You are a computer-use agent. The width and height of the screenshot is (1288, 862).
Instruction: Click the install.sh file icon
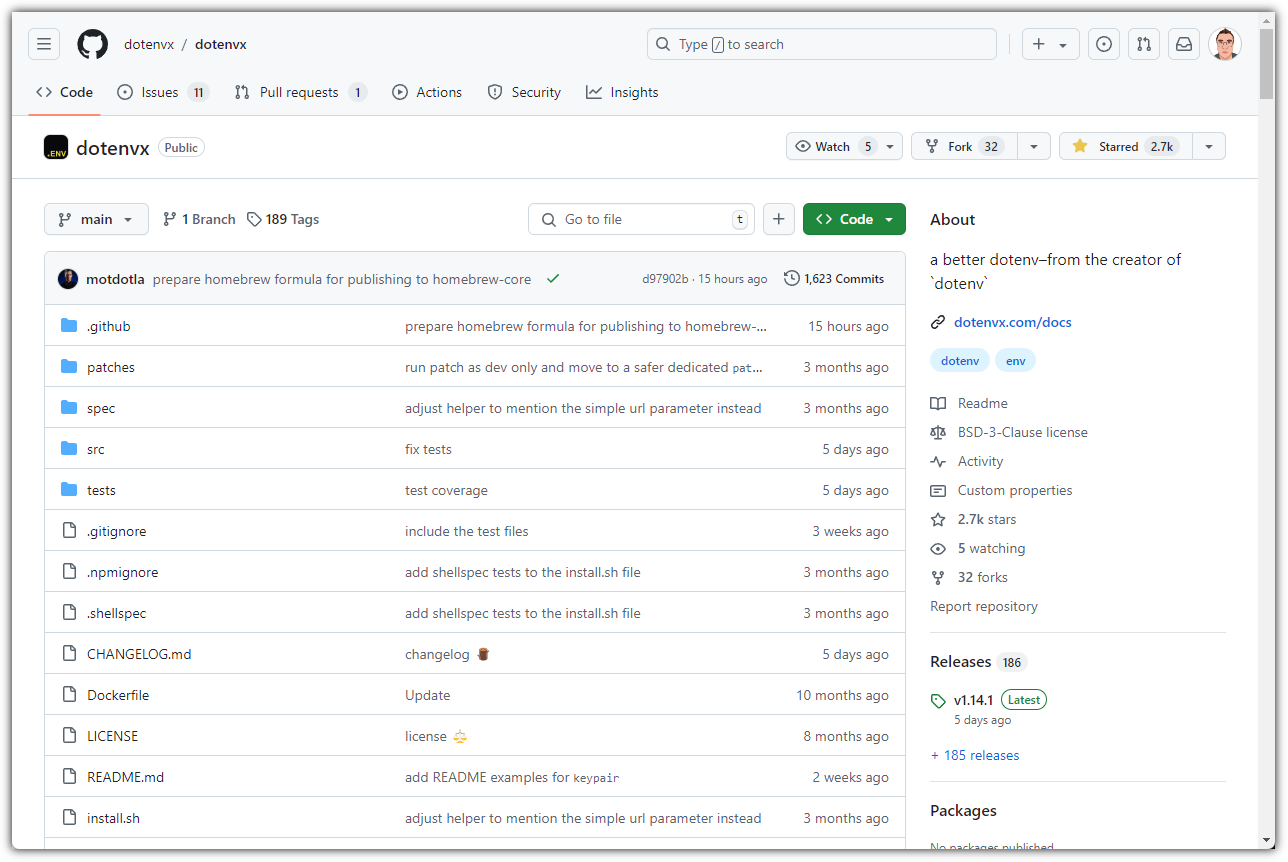tap(69, 818)
